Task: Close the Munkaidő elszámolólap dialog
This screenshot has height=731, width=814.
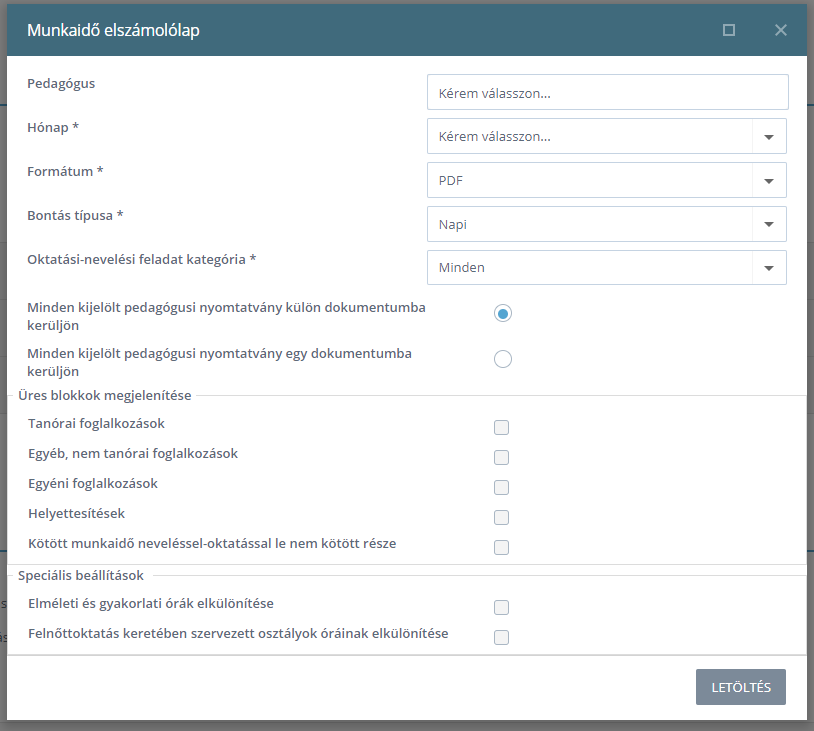Action: coord(780,30)
